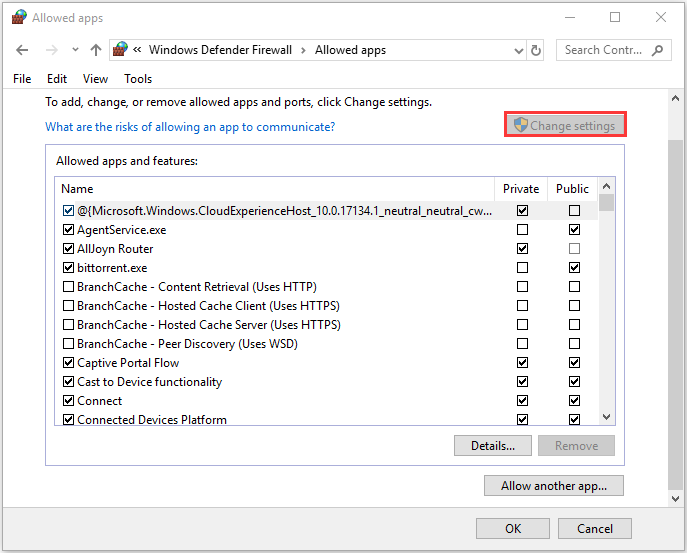Click Allow another app... button
Screen dimensions: 687x553
(x=554, y=486)
